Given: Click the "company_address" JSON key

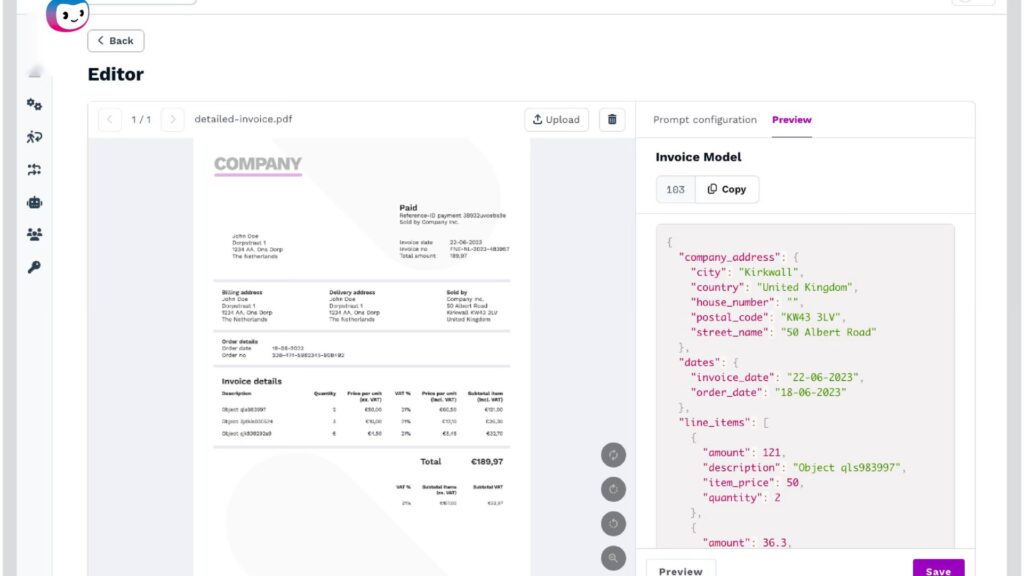Looking at the screenshot, I should [x=729, y=257].
